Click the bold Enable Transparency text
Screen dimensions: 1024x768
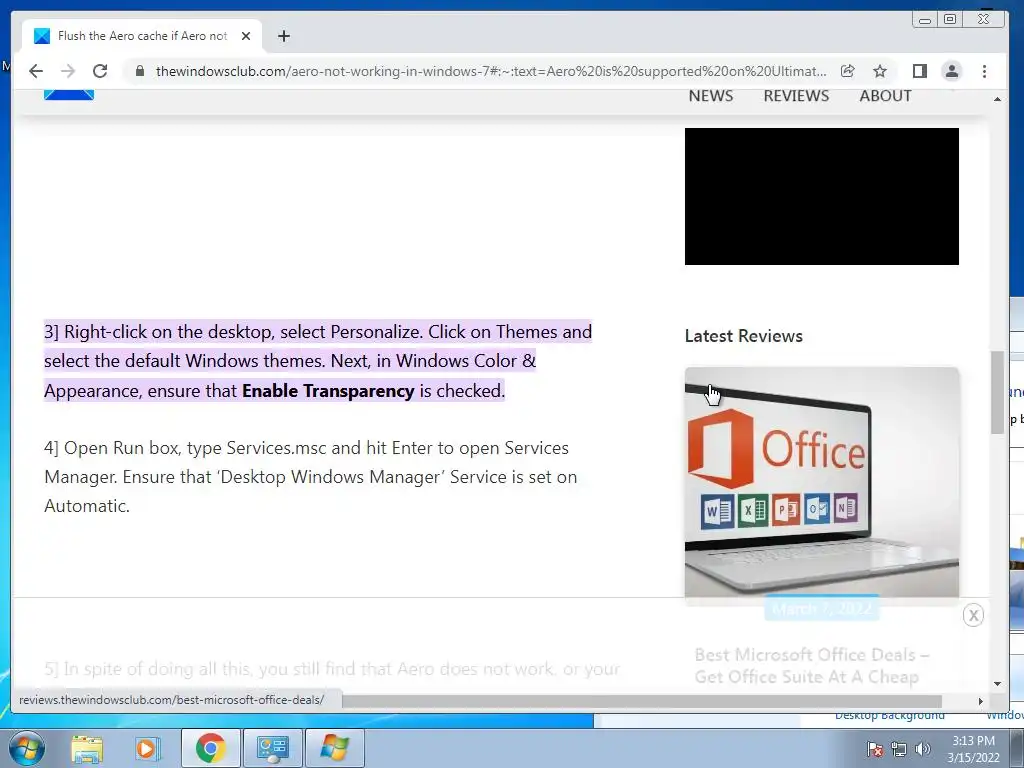point(328,391)
